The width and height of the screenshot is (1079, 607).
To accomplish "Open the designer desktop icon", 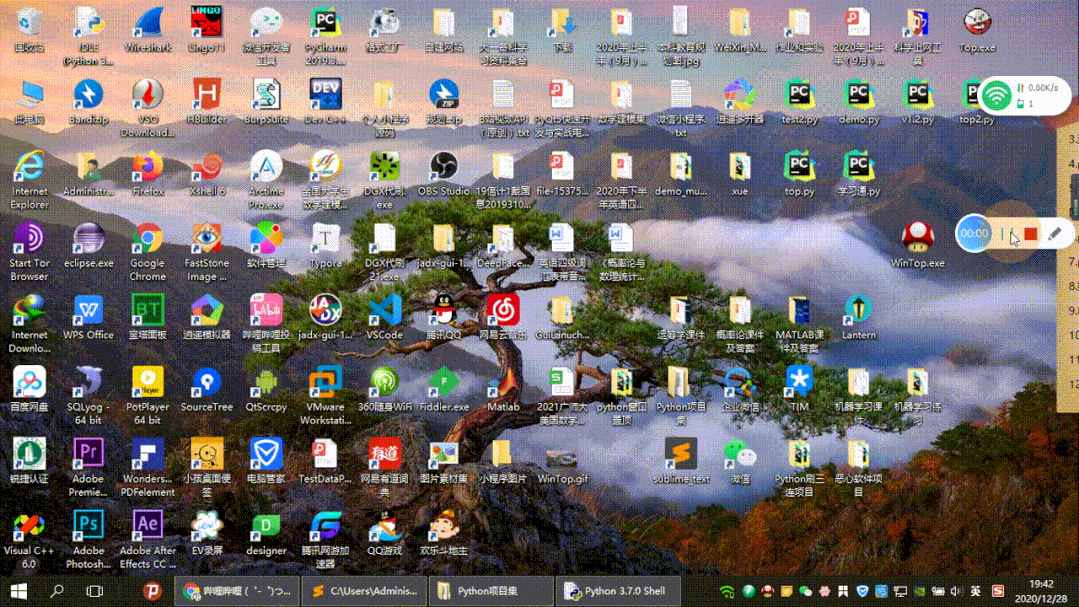I will 266,533.
